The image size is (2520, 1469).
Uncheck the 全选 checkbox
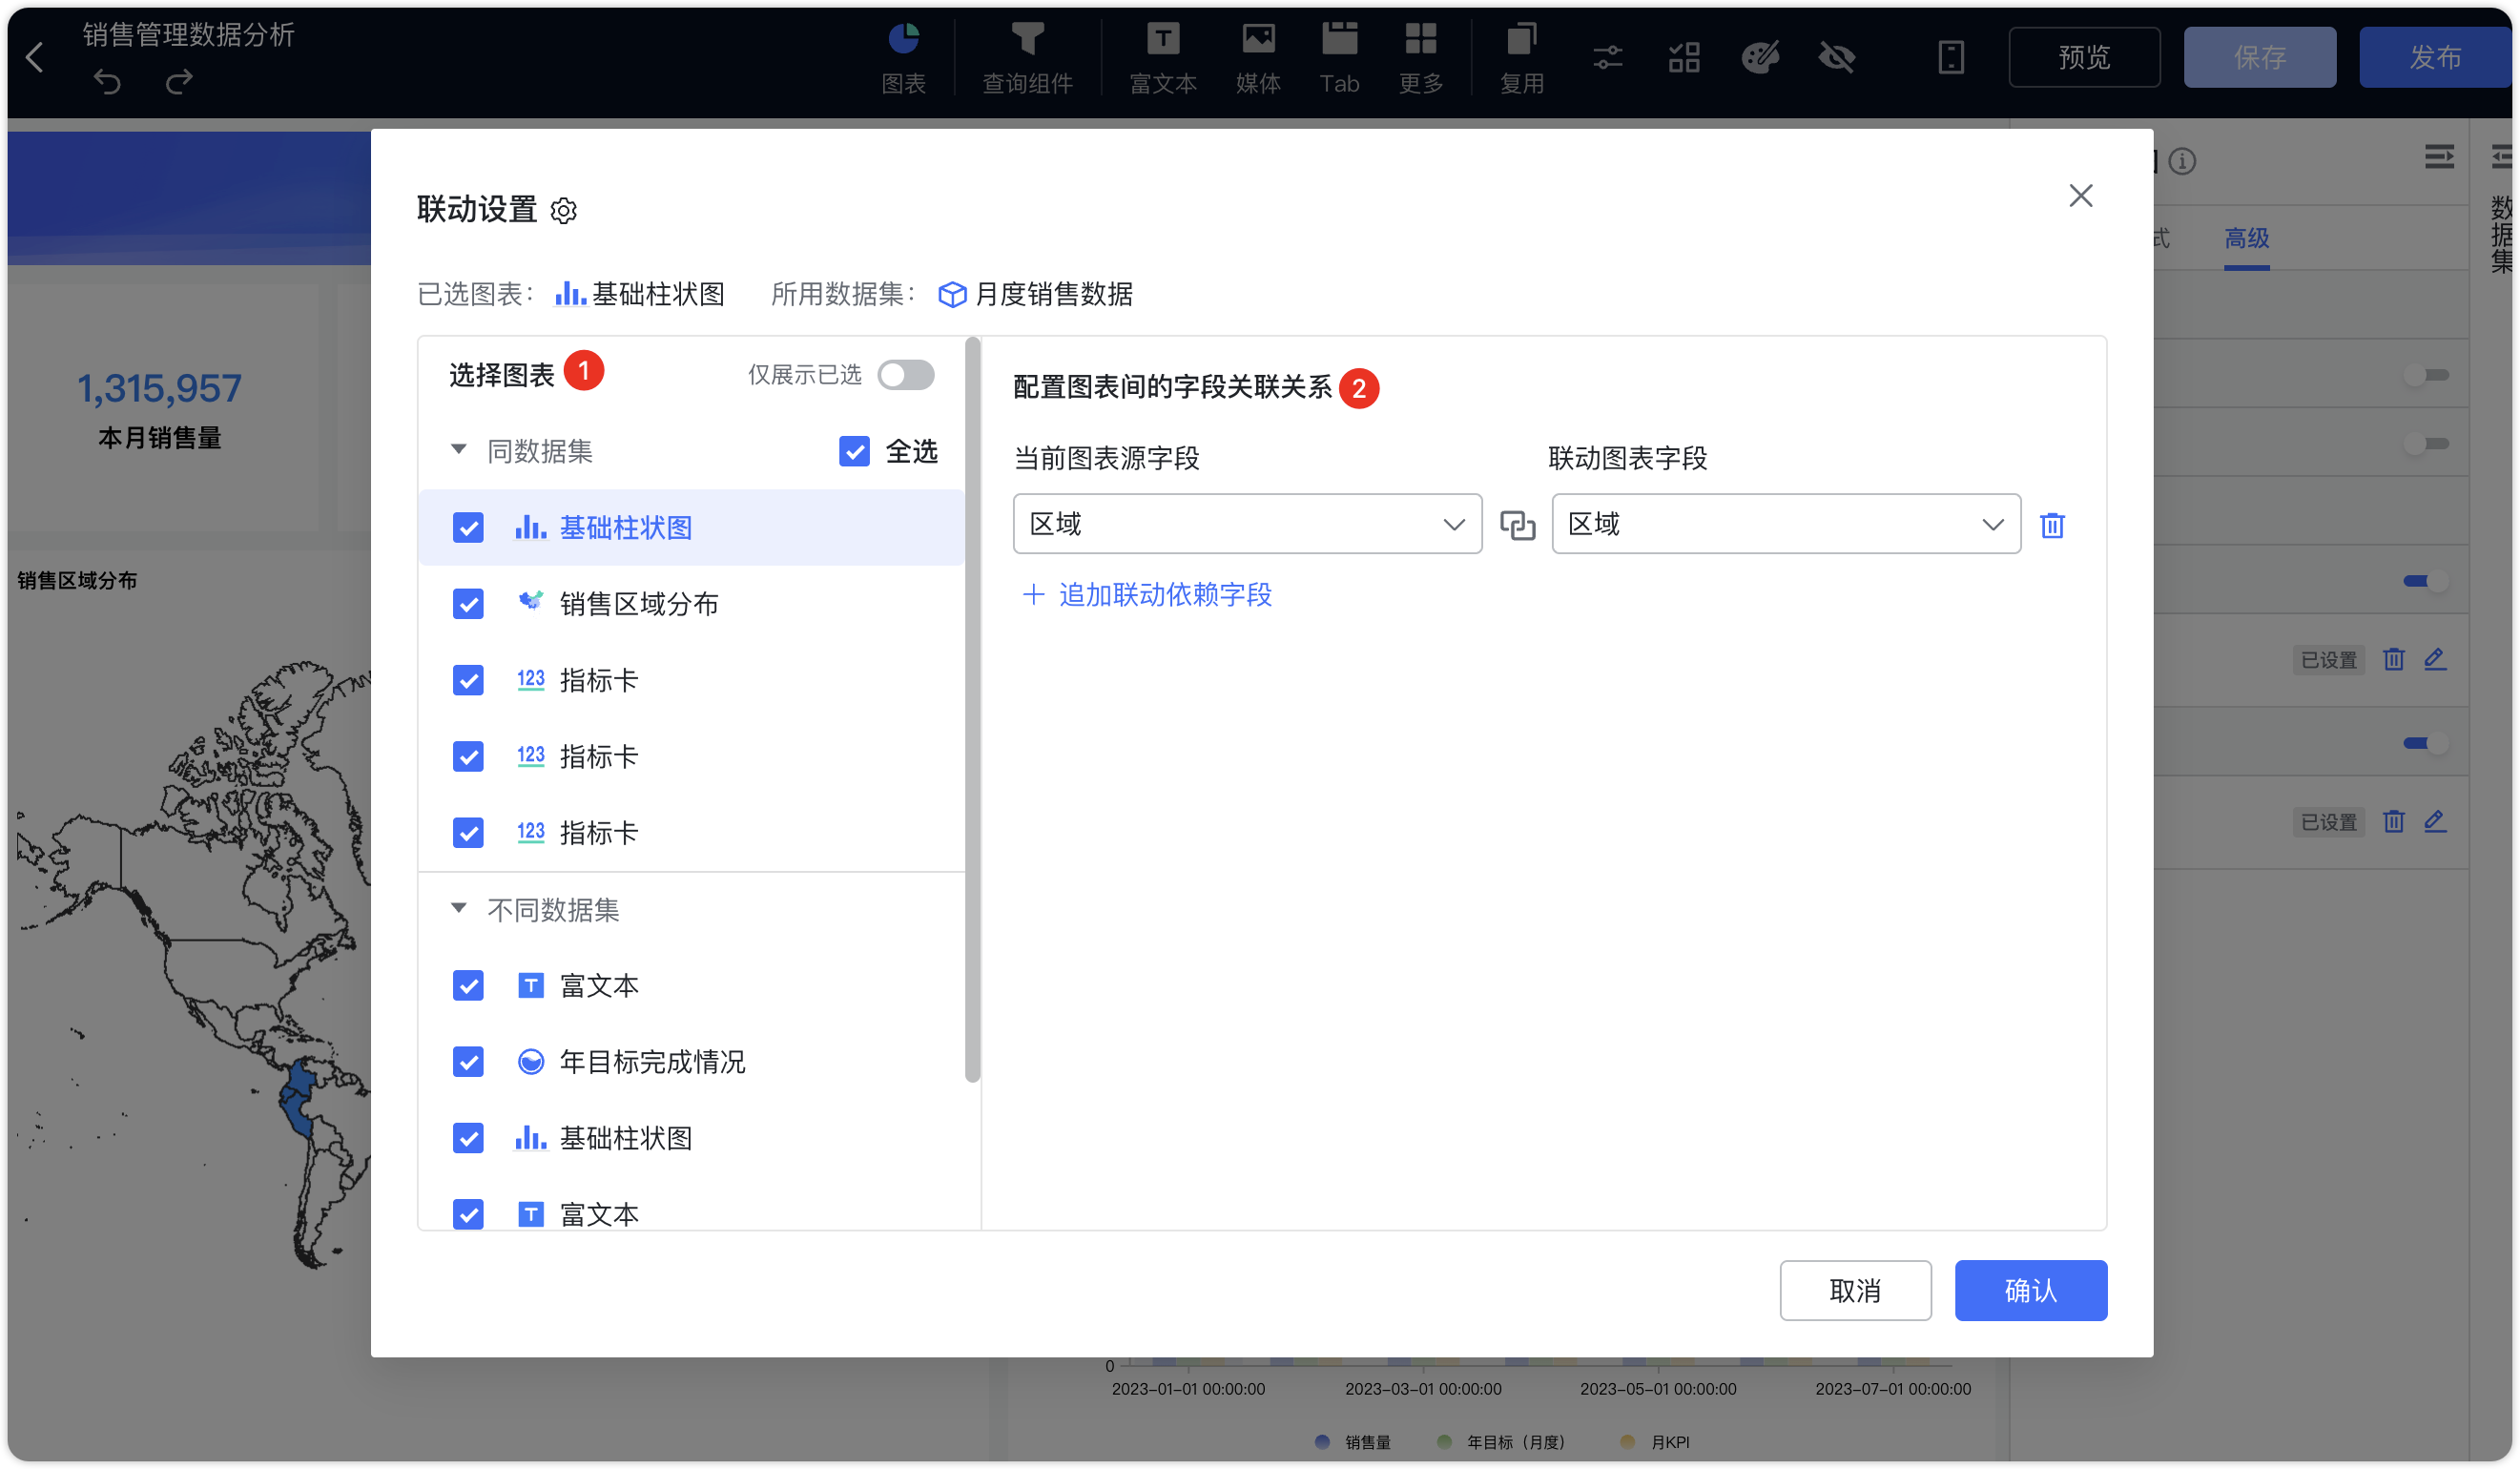(853, 451)
